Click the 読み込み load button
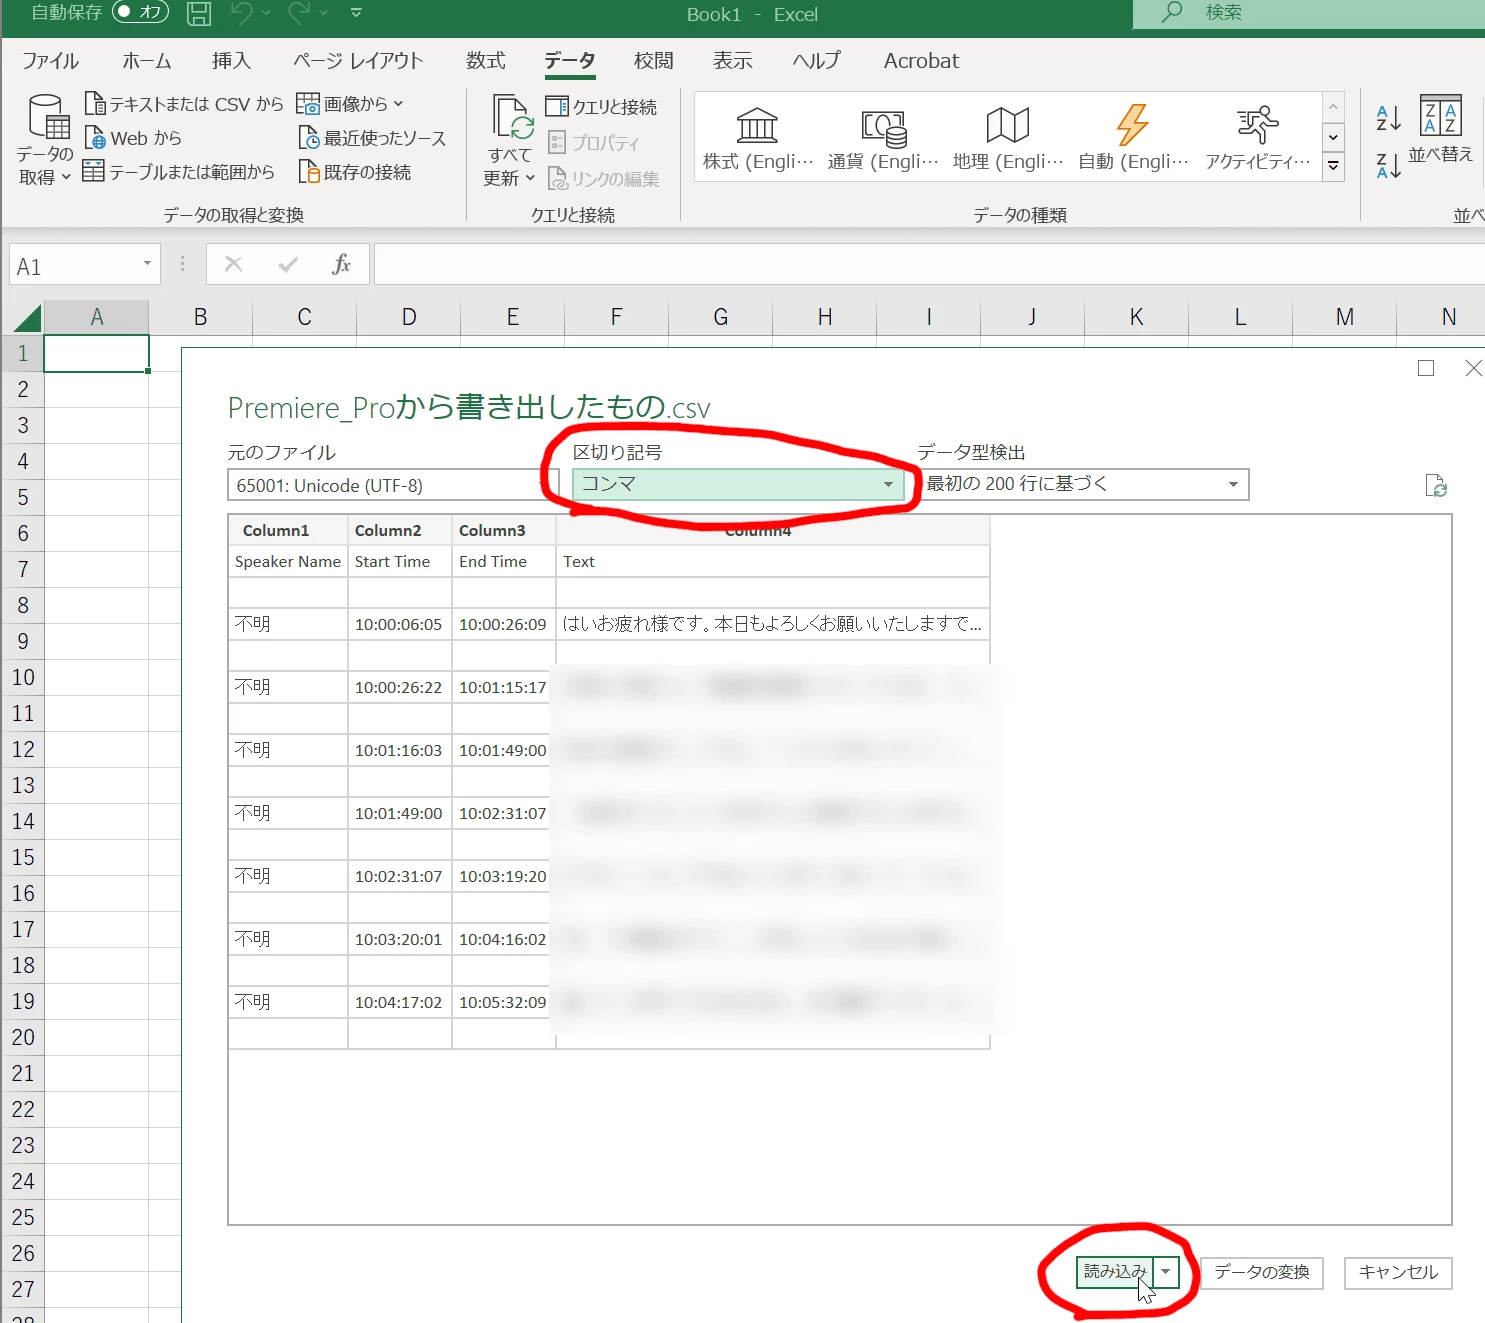The width and height of the screenshot is (1485, 1323). (1114, 1272)
